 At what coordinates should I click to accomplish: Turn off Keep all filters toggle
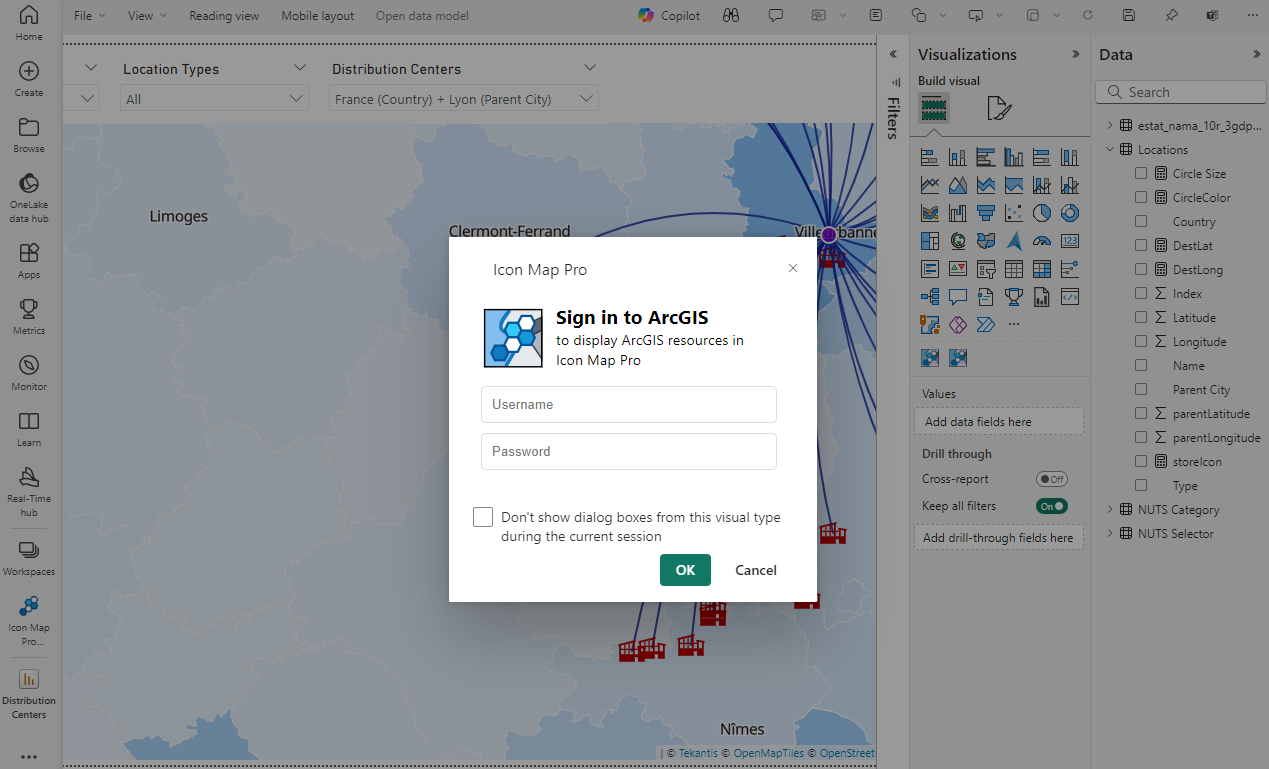(1051, 506)
